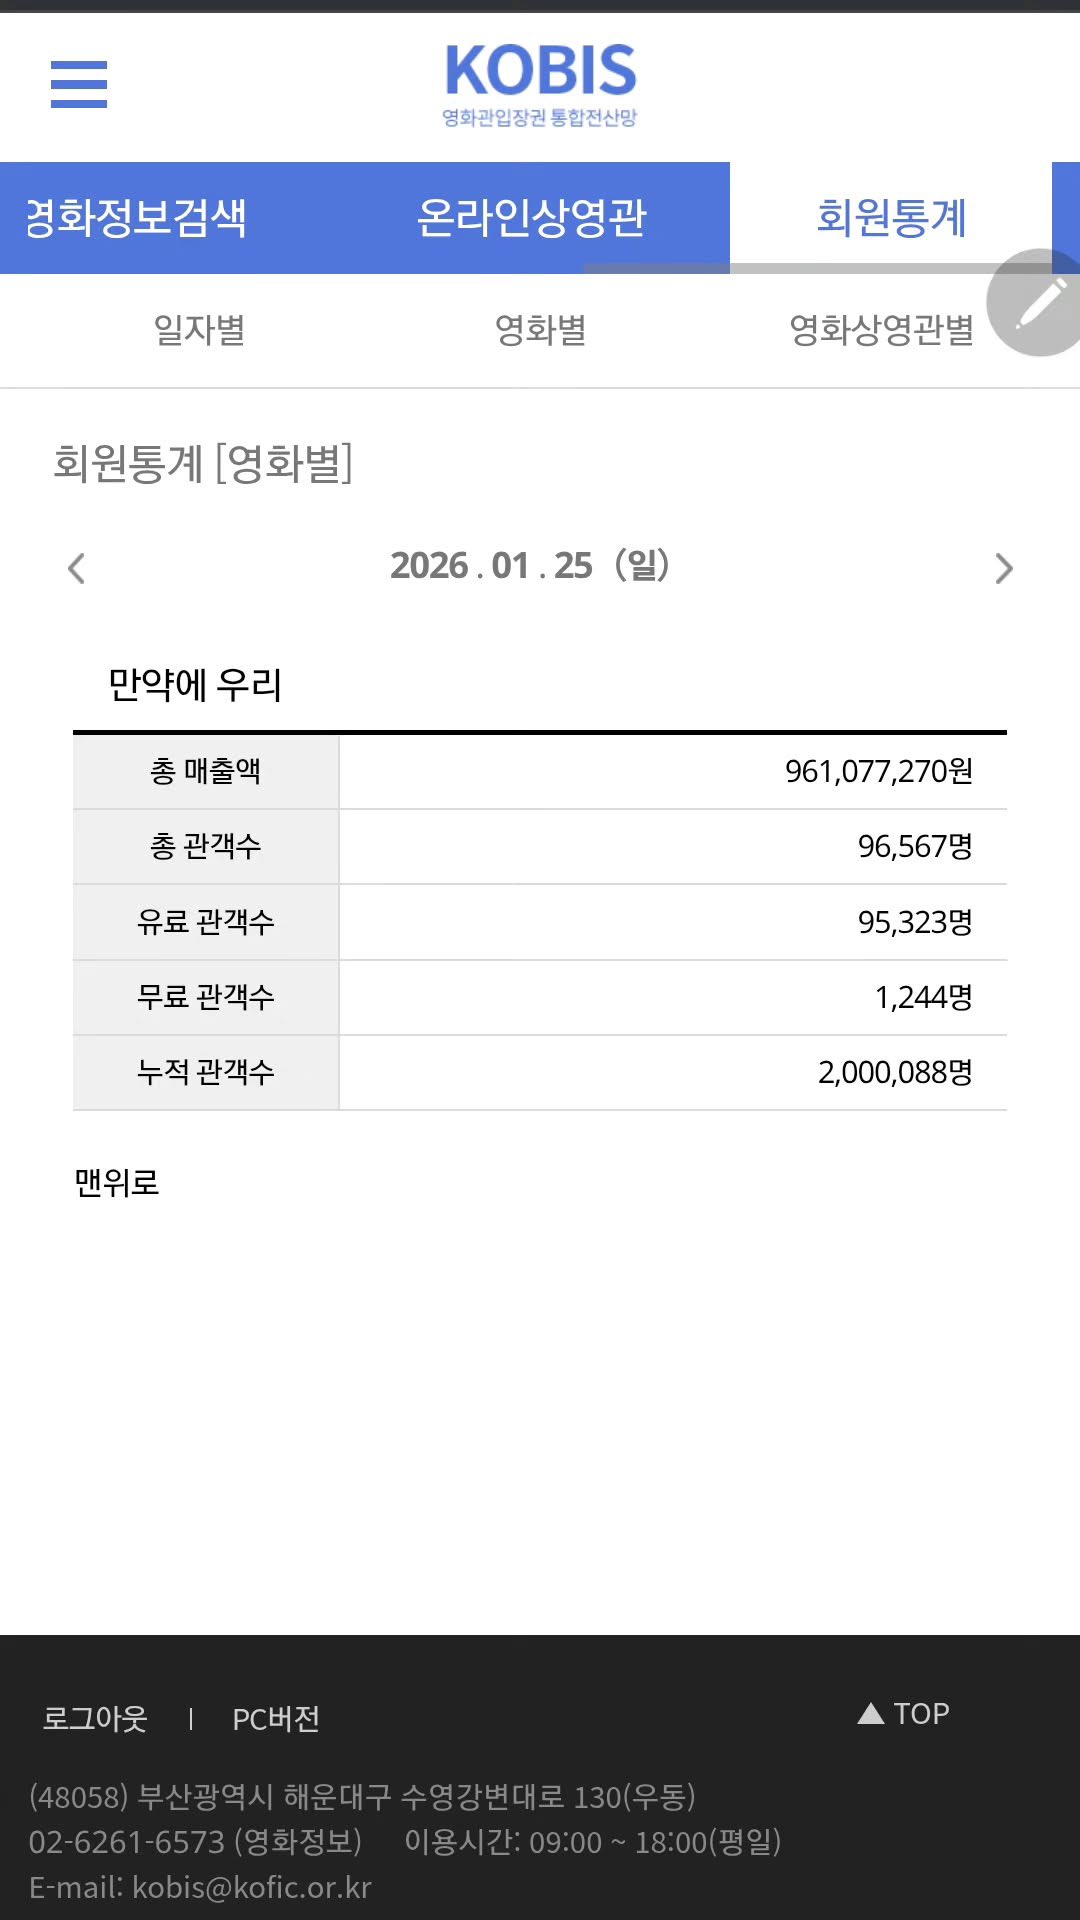The image size is (1080, 1920).
Task: Open the 일자별 sub-tab
Action: [199, 330]
